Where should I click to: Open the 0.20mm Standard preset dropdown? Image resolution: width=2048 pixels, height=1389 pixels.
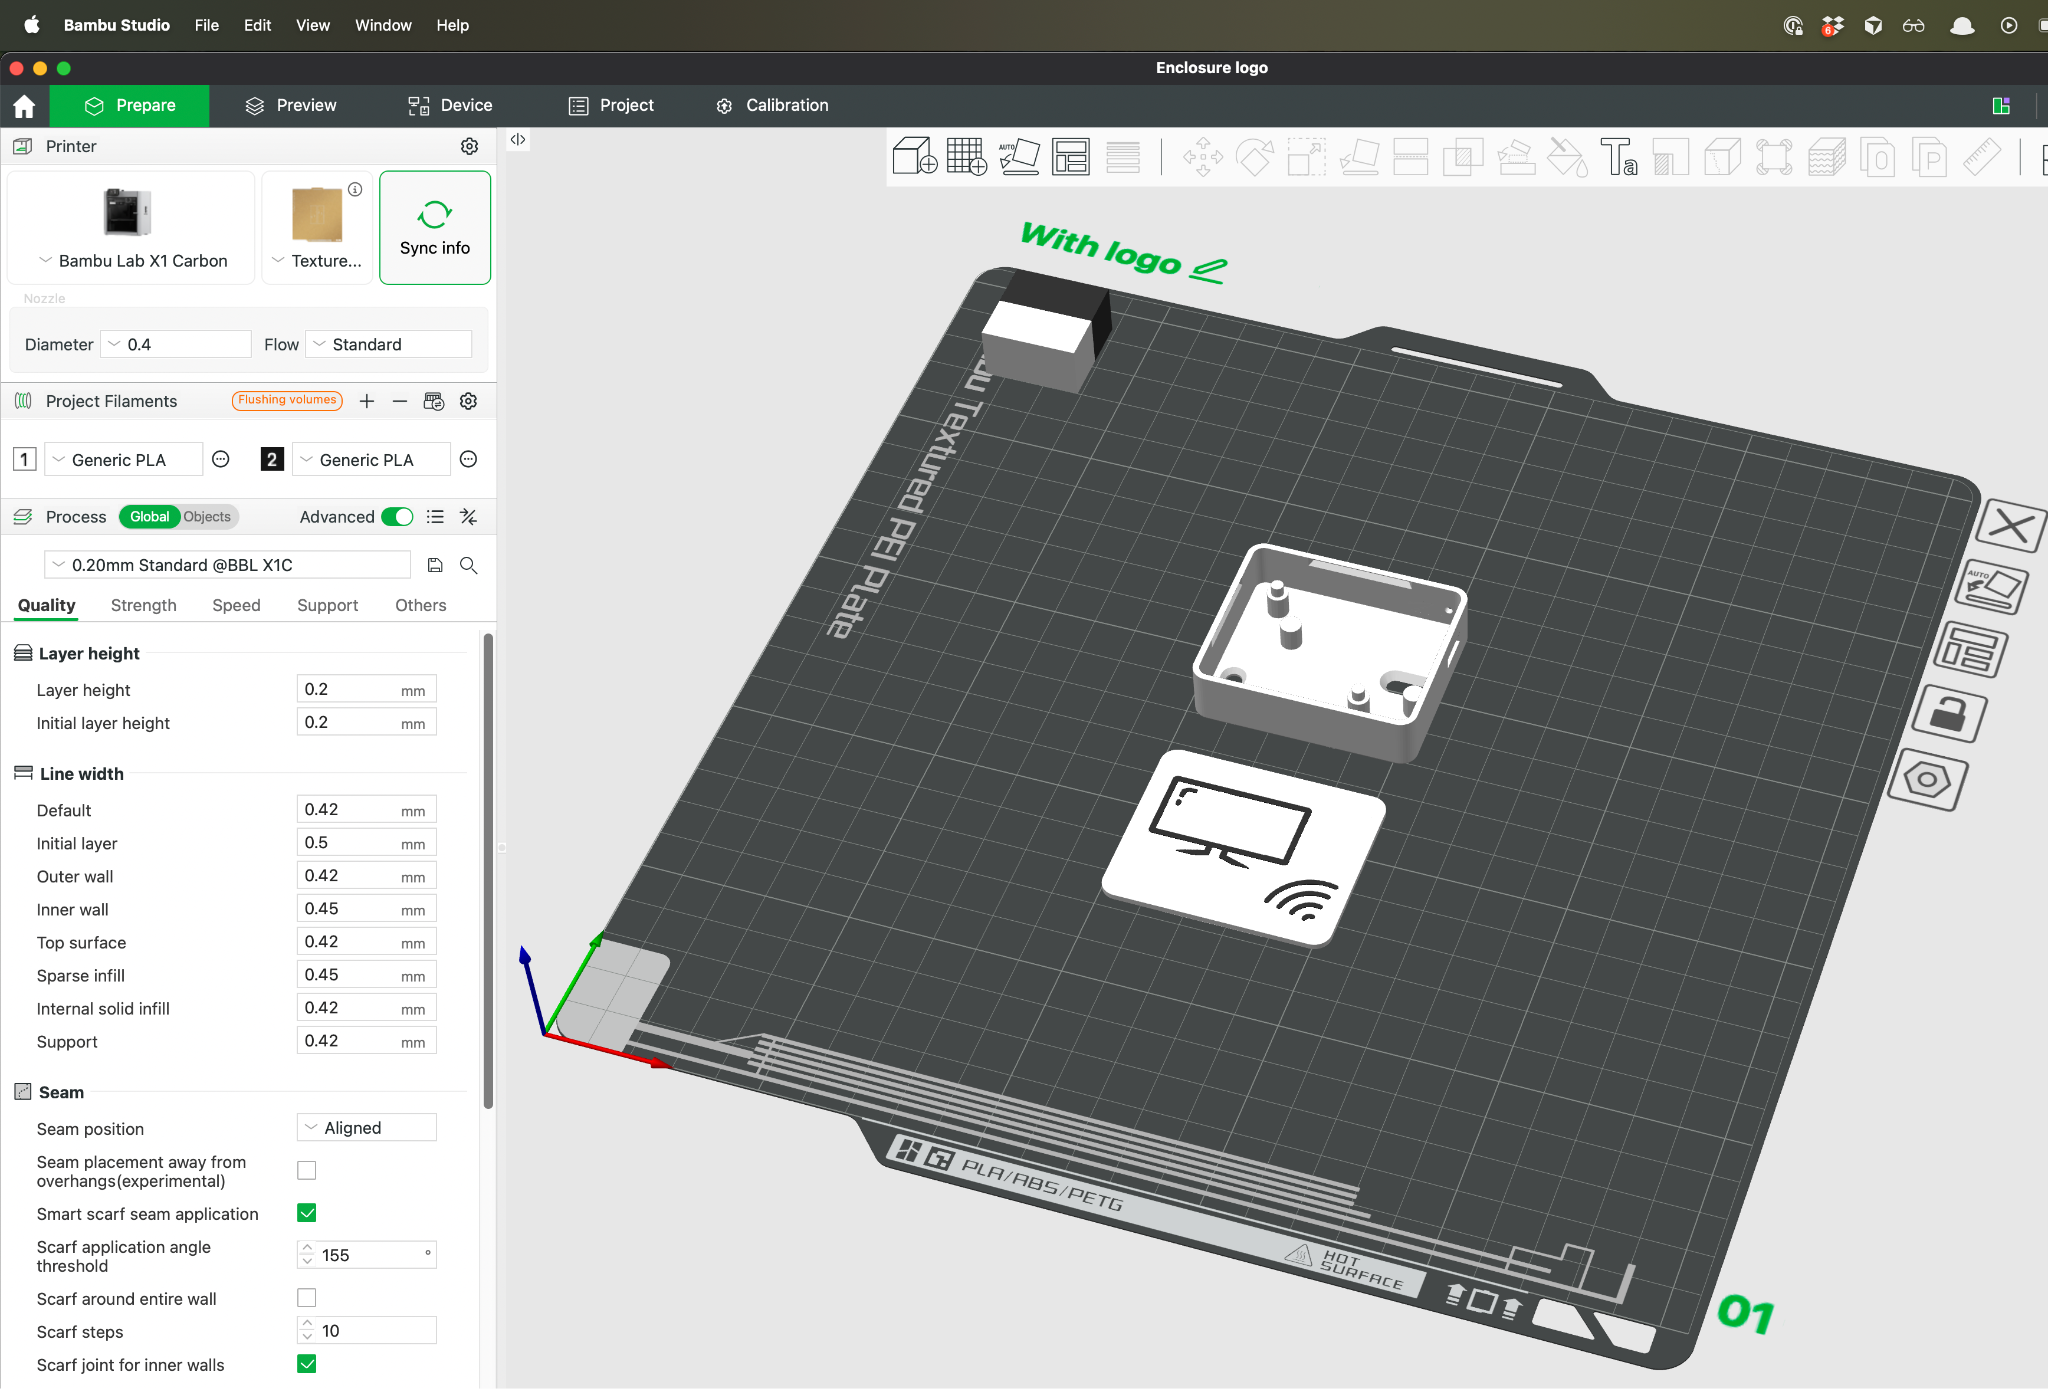[228, 565]
